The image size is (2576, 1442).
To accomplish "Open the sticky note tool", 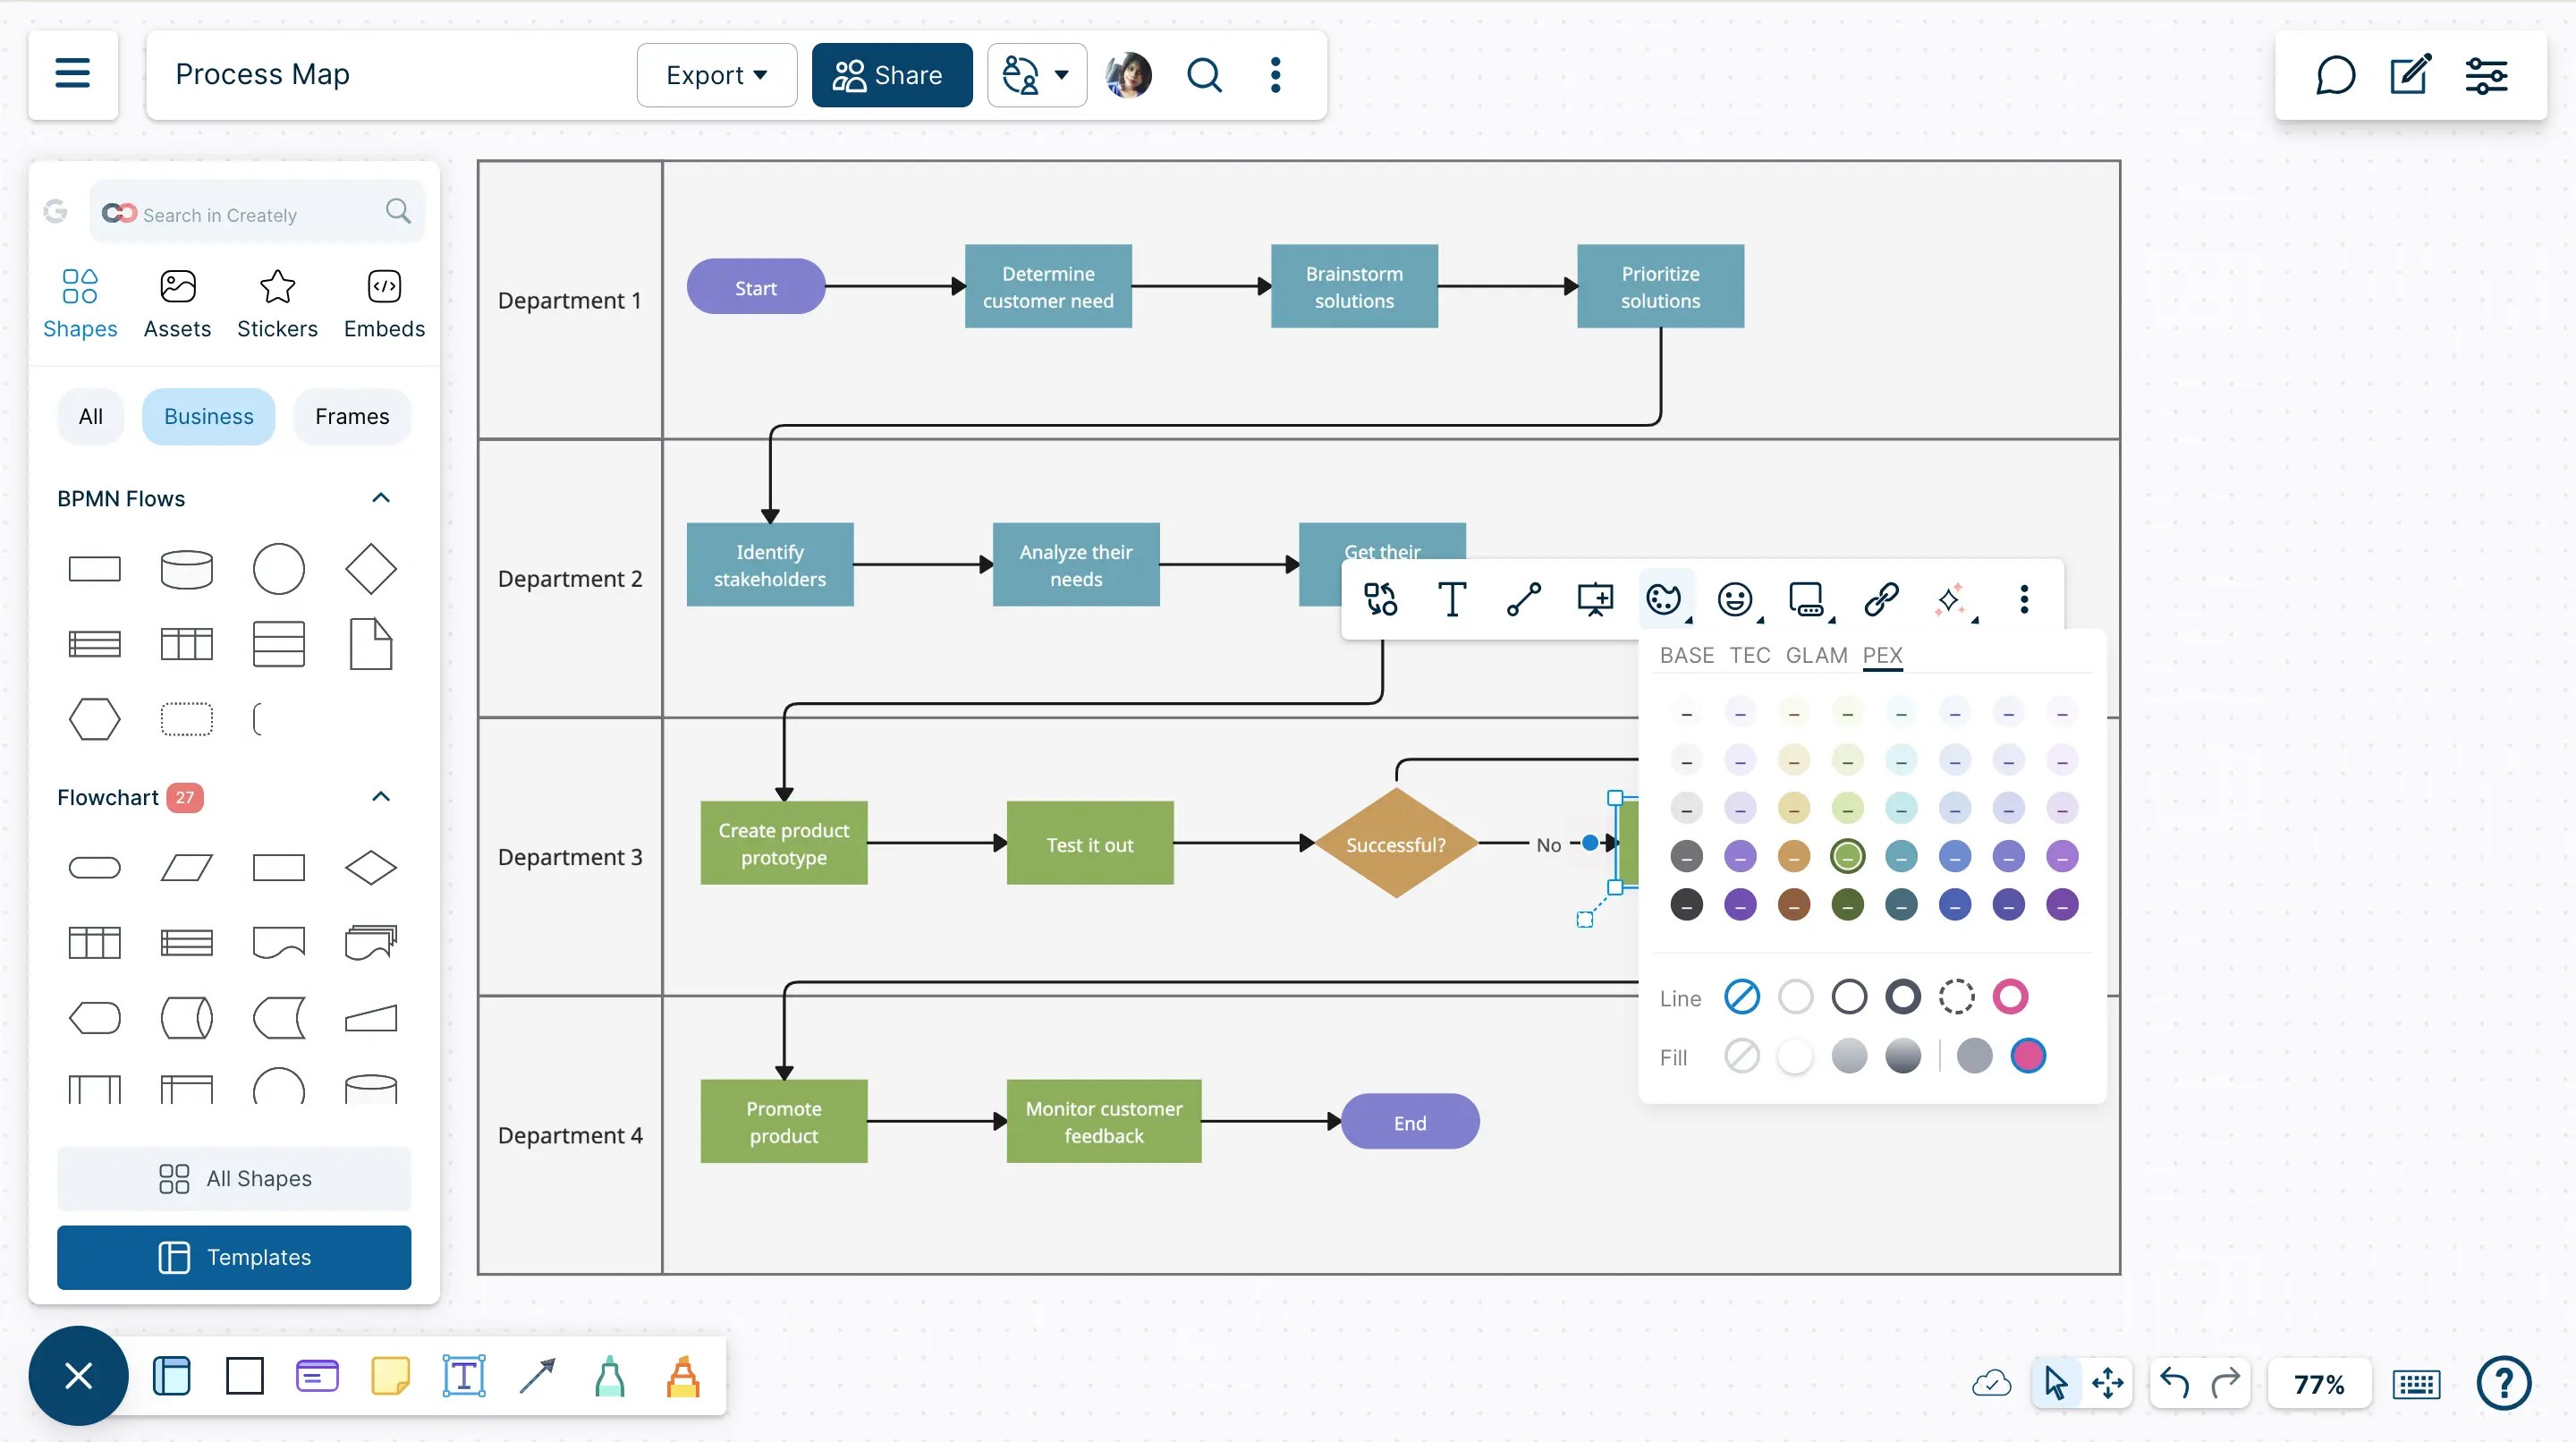I will coord(391,1376).
